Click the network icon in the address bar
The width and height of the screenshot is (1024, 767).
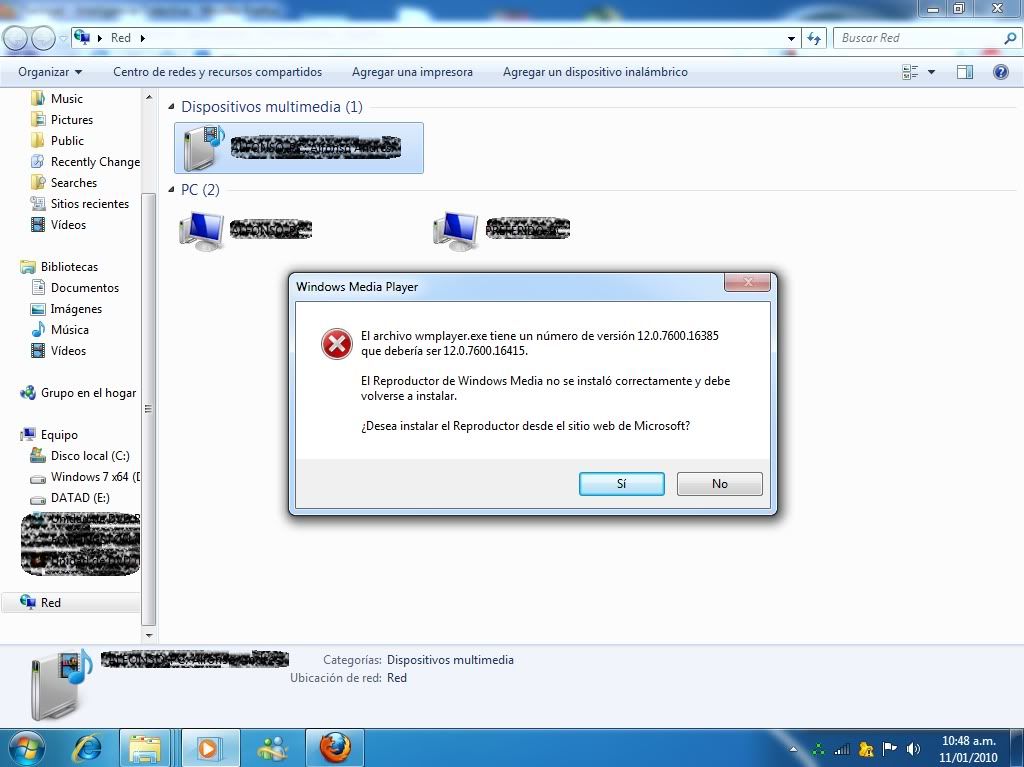(x=82, y=38)
